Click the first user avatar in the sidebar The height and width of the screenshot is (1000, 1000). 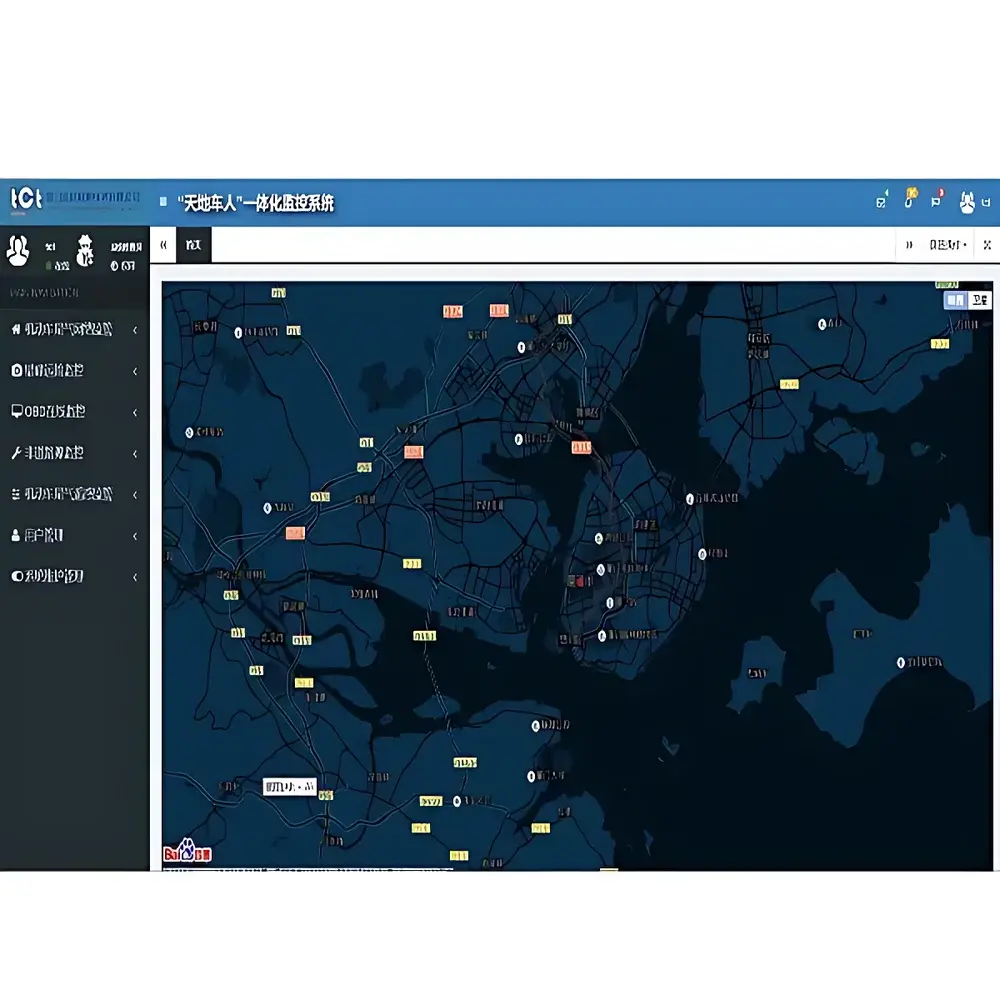18,250
